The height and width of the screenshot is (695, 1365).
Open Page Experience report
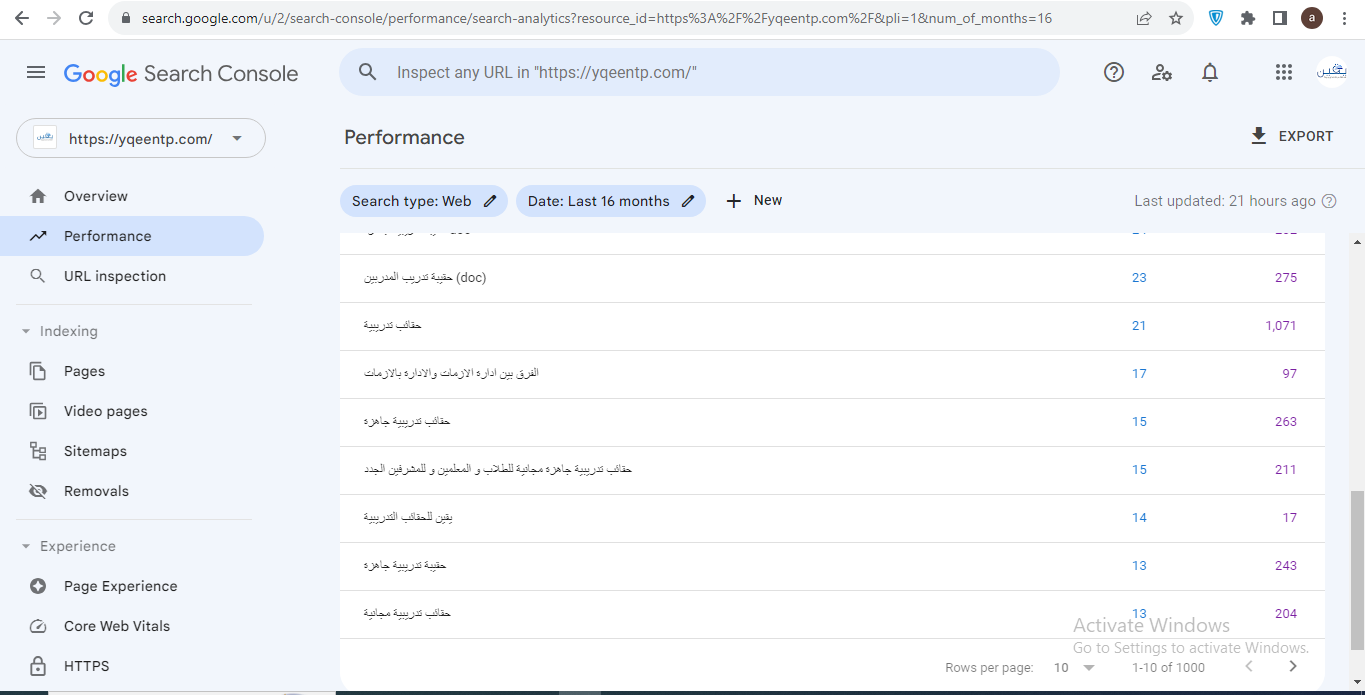(x=132, y=586)
